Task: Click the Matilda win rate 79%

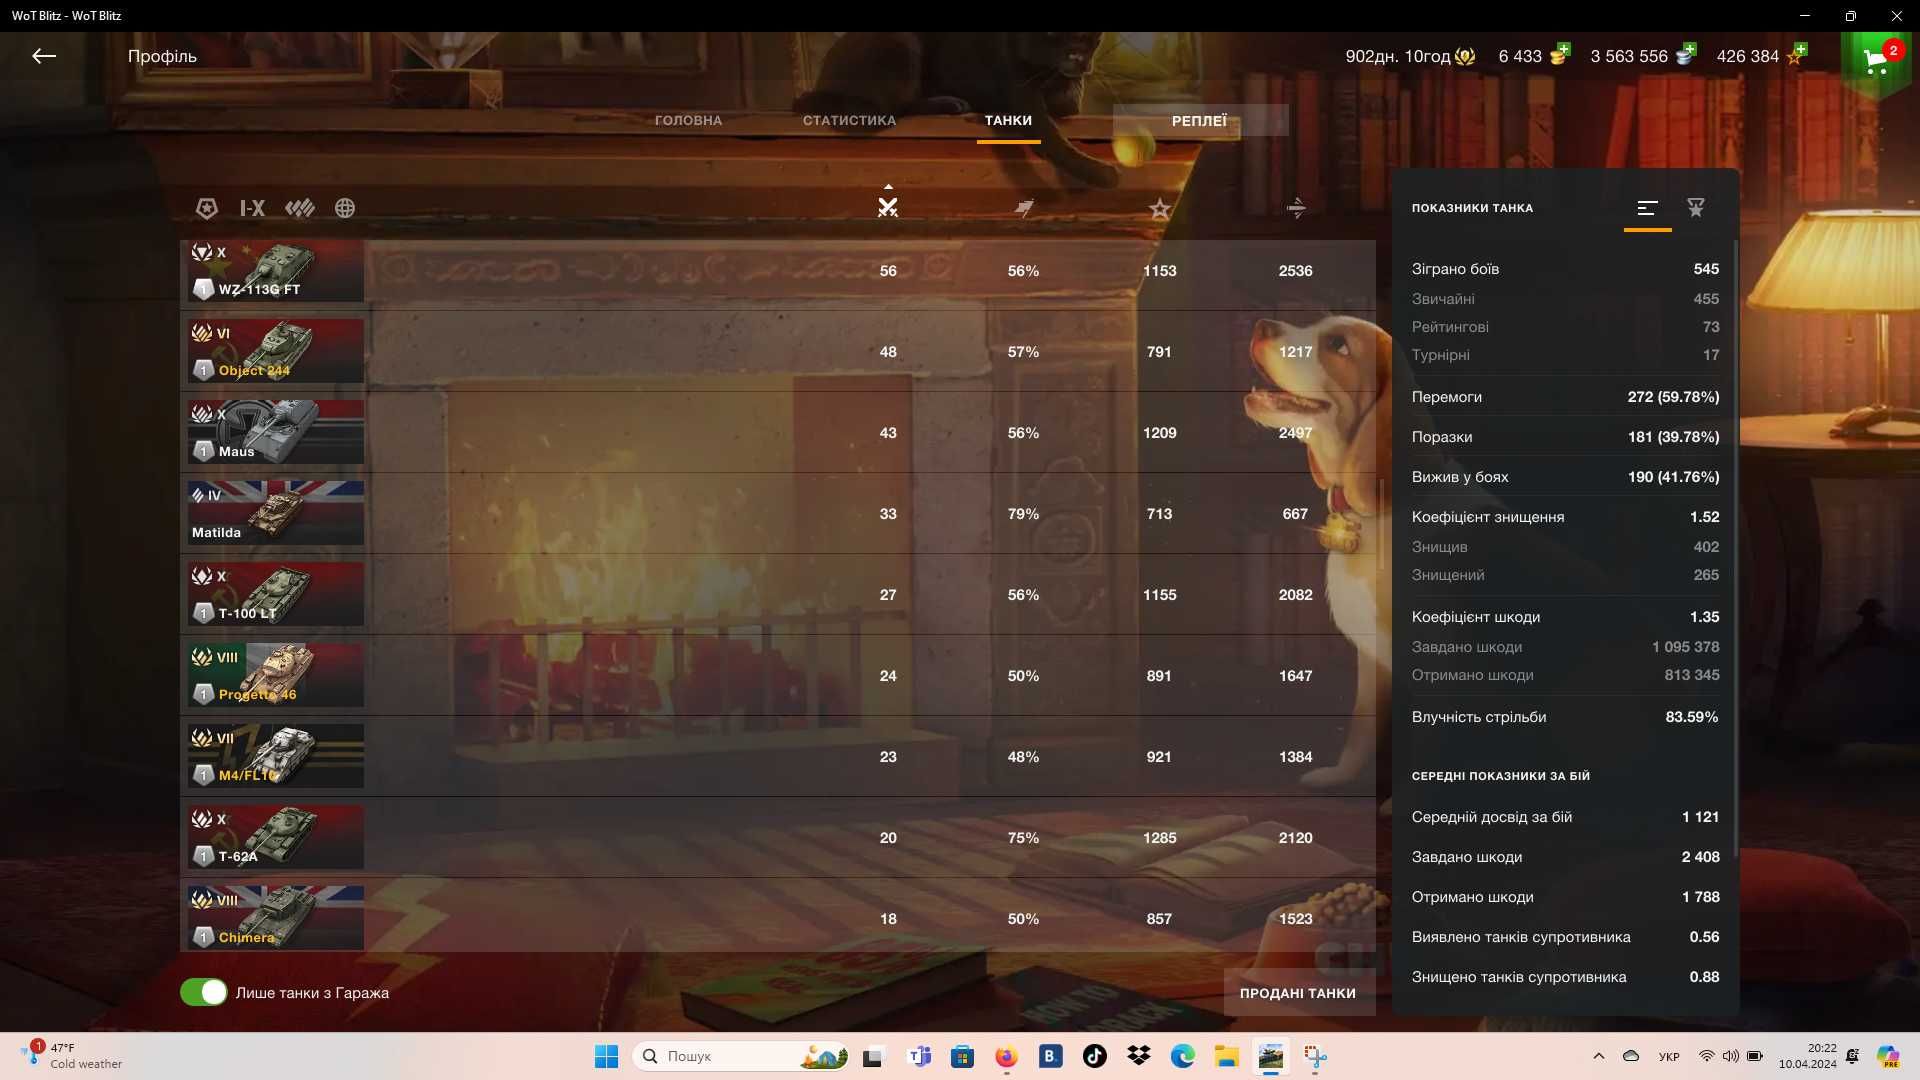Action: coord(1023,514)
